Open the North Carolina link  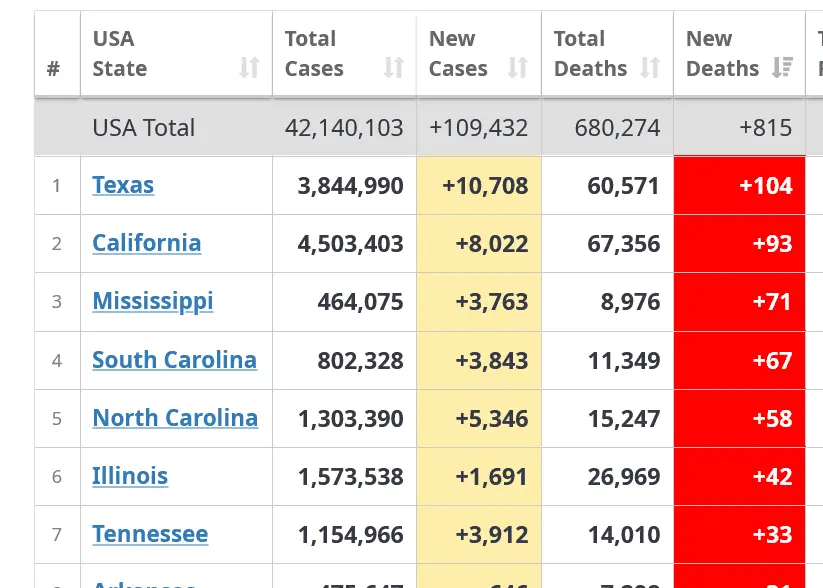[x=175, y=418]
